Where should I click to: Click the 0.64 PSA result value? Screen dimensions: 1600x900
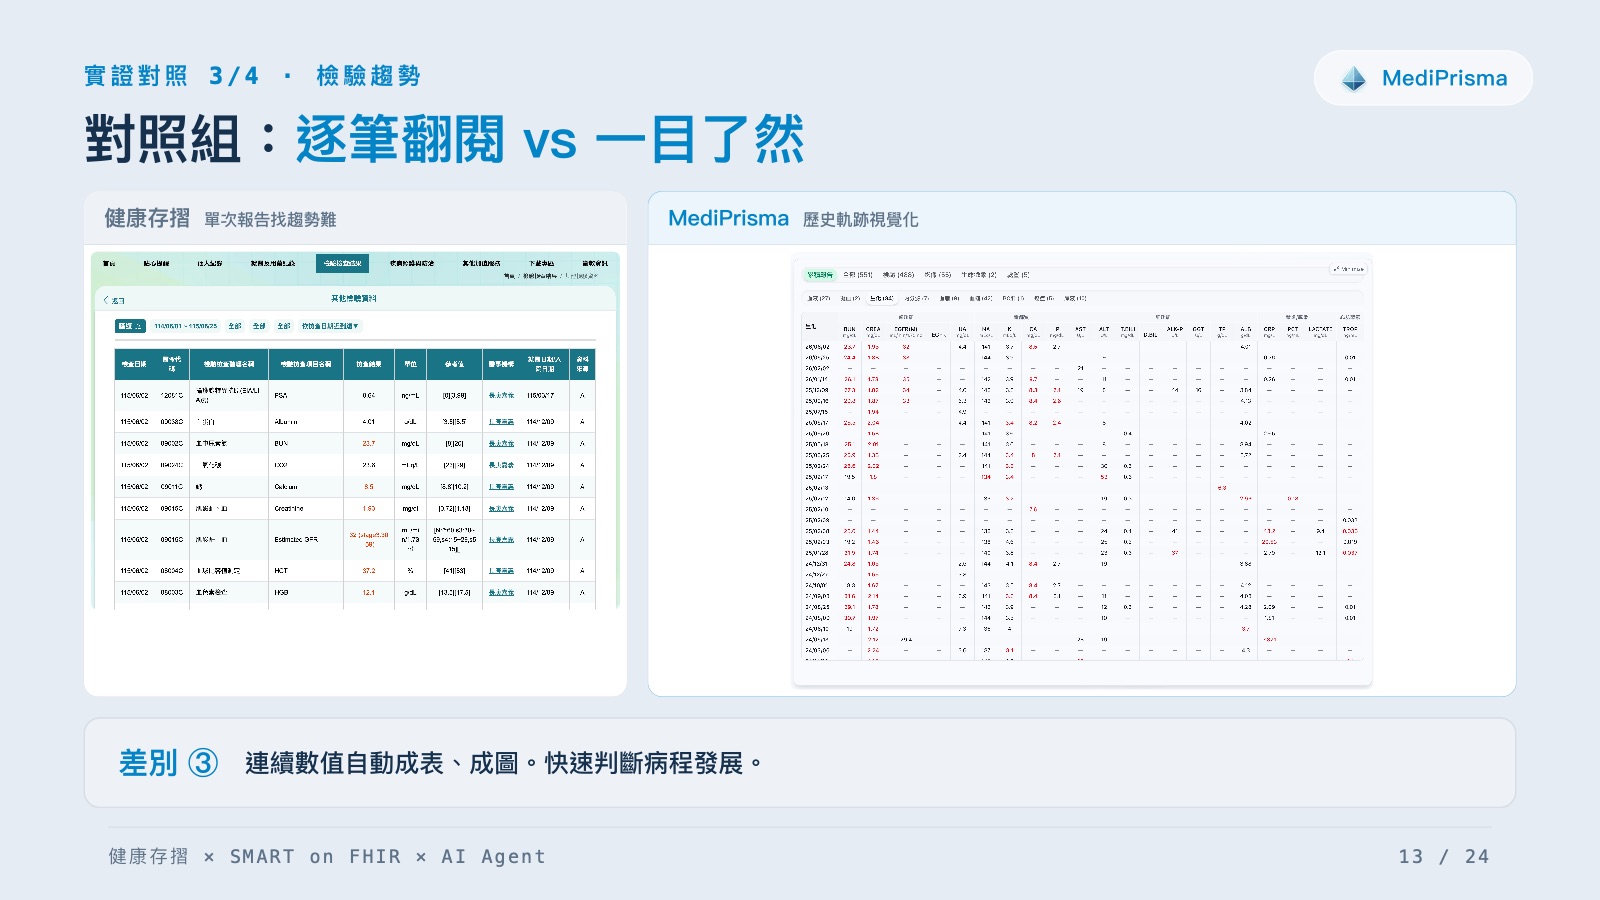point(369,396)
